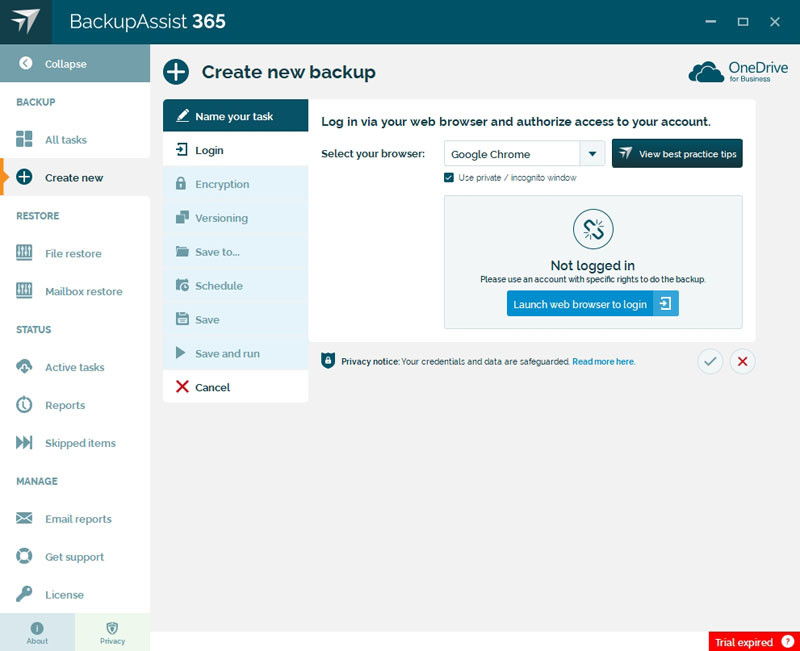Viewport: 800px width, 651px height.
Task: Click the Create new sidebar plus icon
Action: [24, 177]
